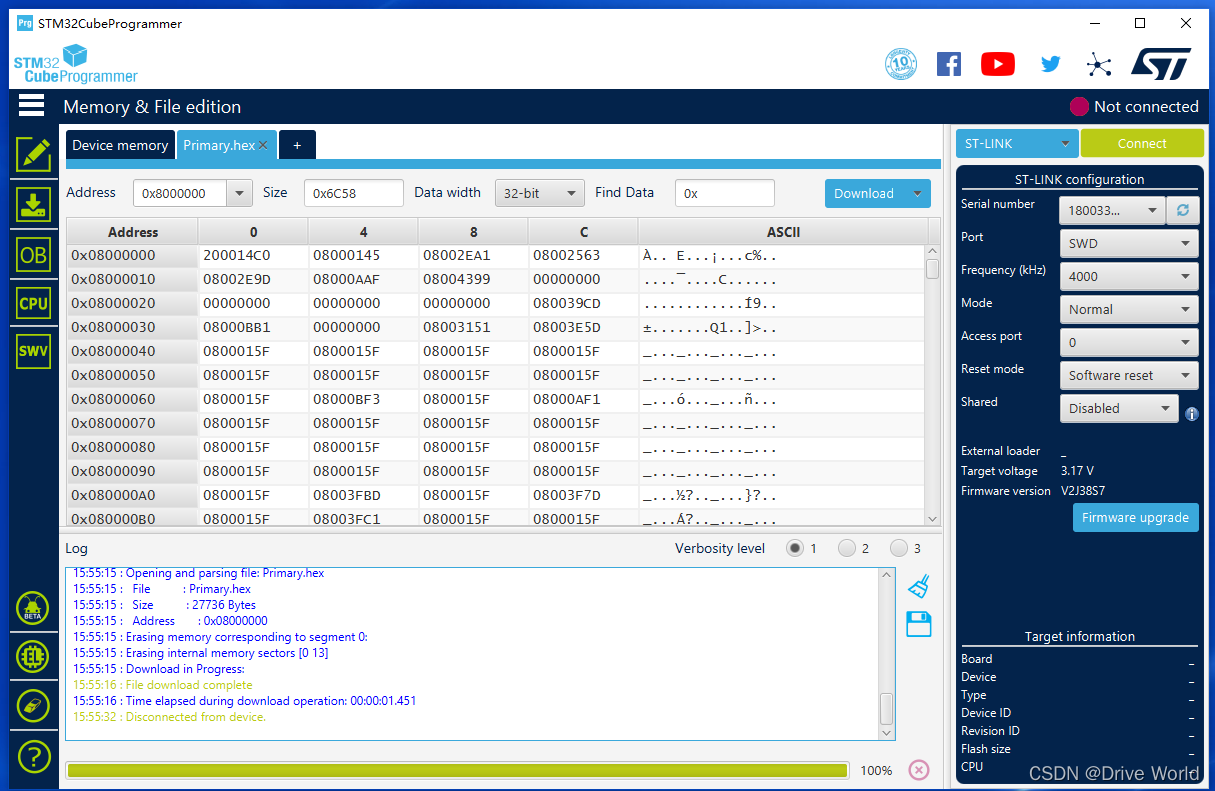Open Memory & File edition pencil icon
The height and width of the screenshot is (791, 1215).
click(x=33, y=154)
